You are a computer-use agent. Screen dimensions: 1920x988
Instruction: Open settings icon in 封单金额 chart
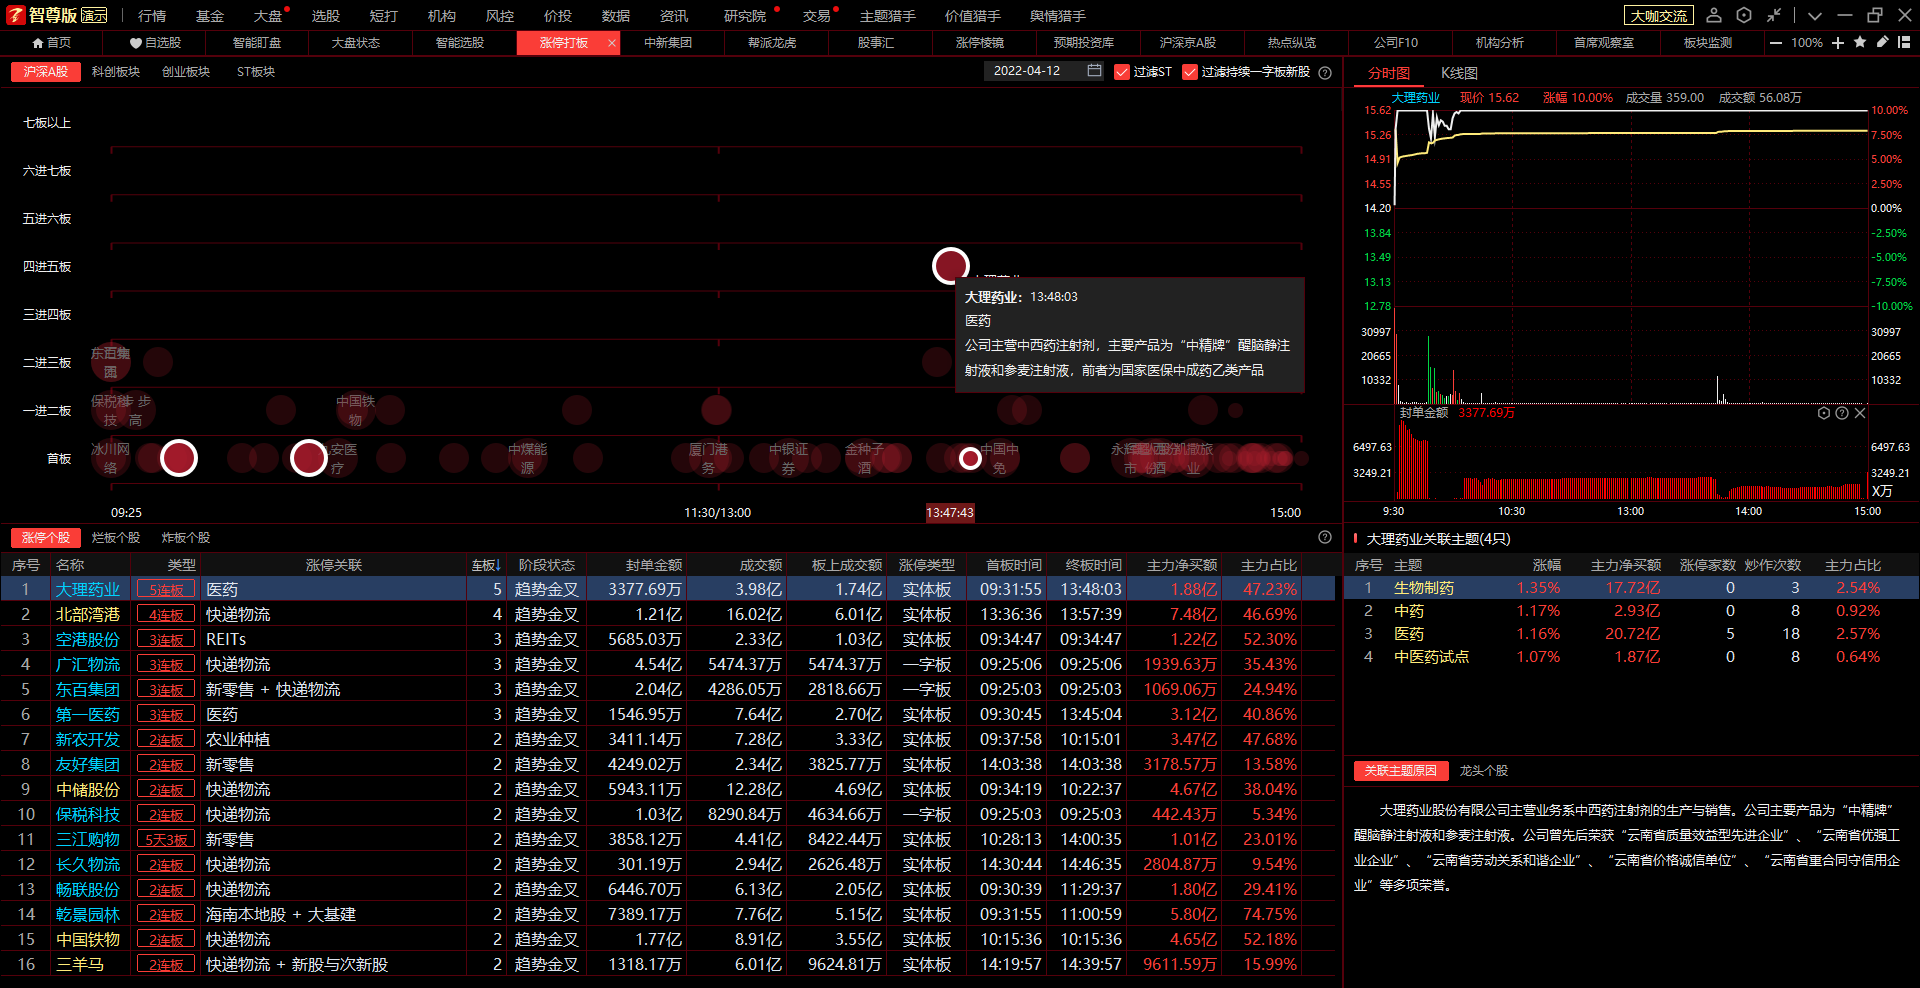click(1824, 413)
